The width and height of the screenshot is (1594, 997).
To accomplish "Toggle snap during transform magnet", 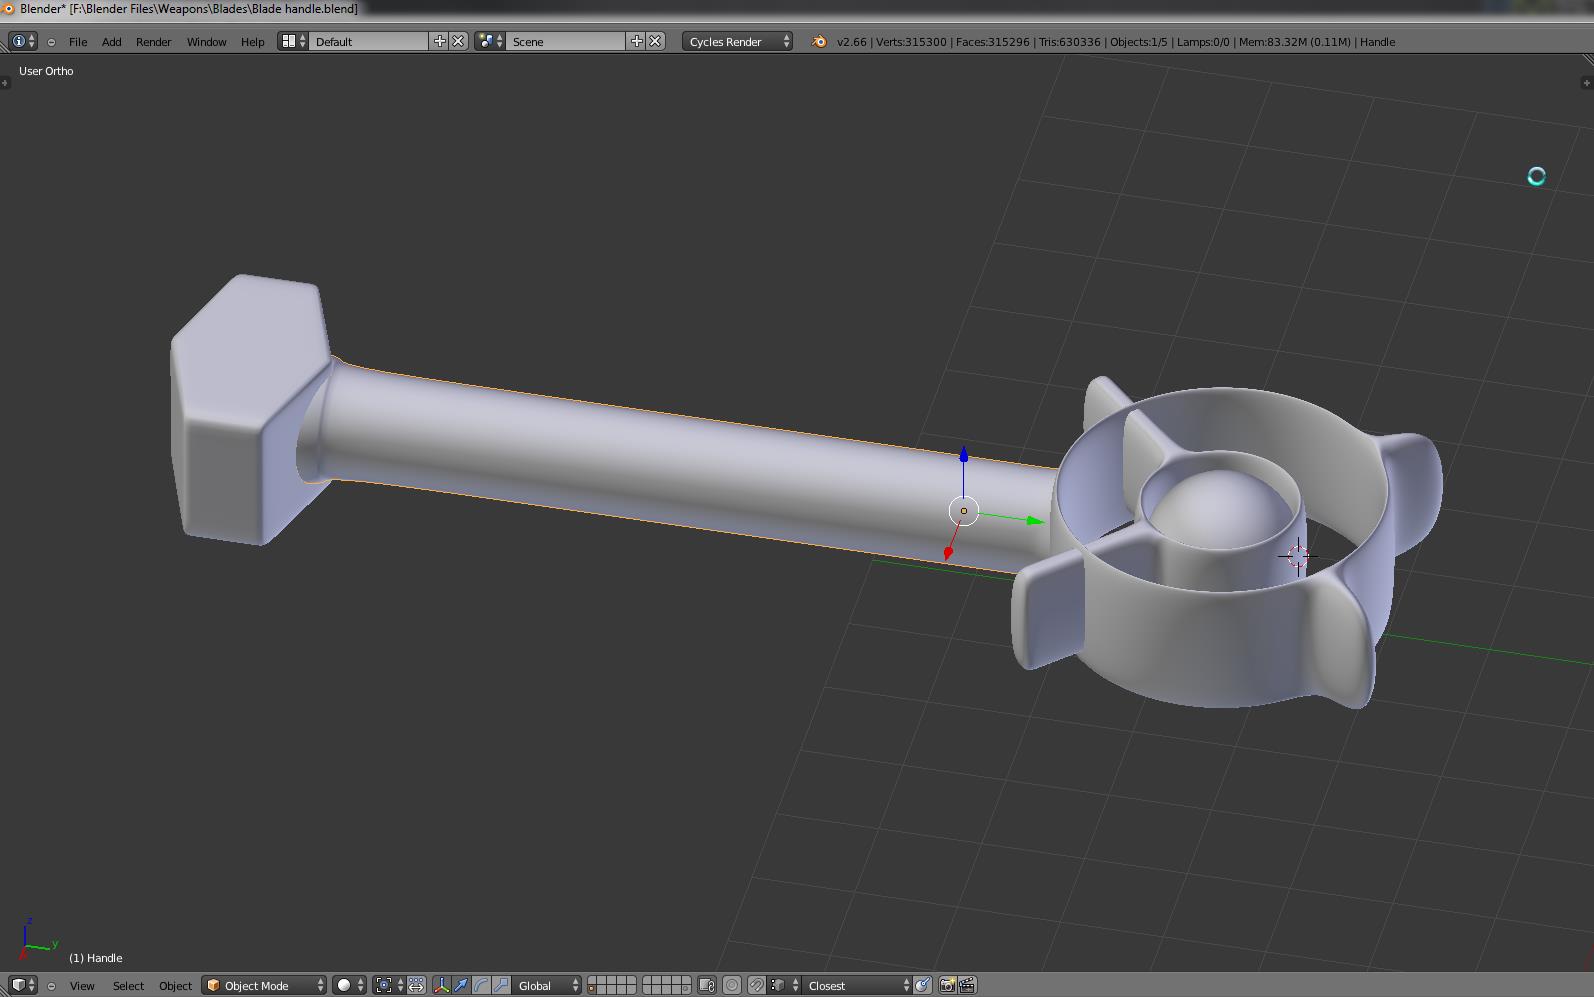I will 757,985.
